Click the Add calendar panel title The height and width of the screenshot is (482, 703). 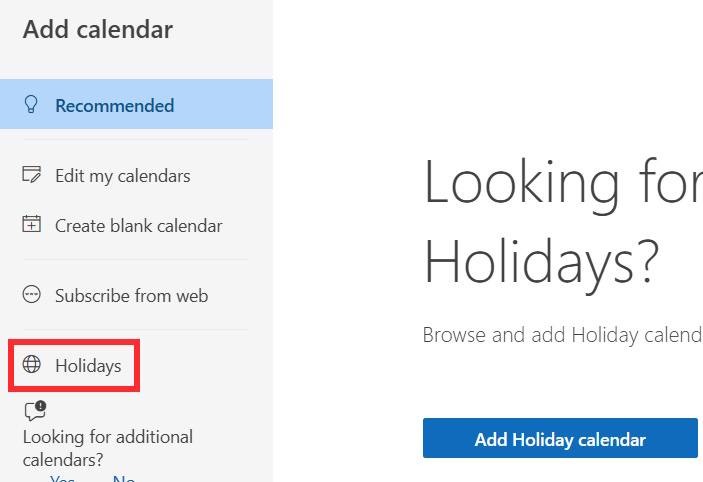tap(98, 30)
